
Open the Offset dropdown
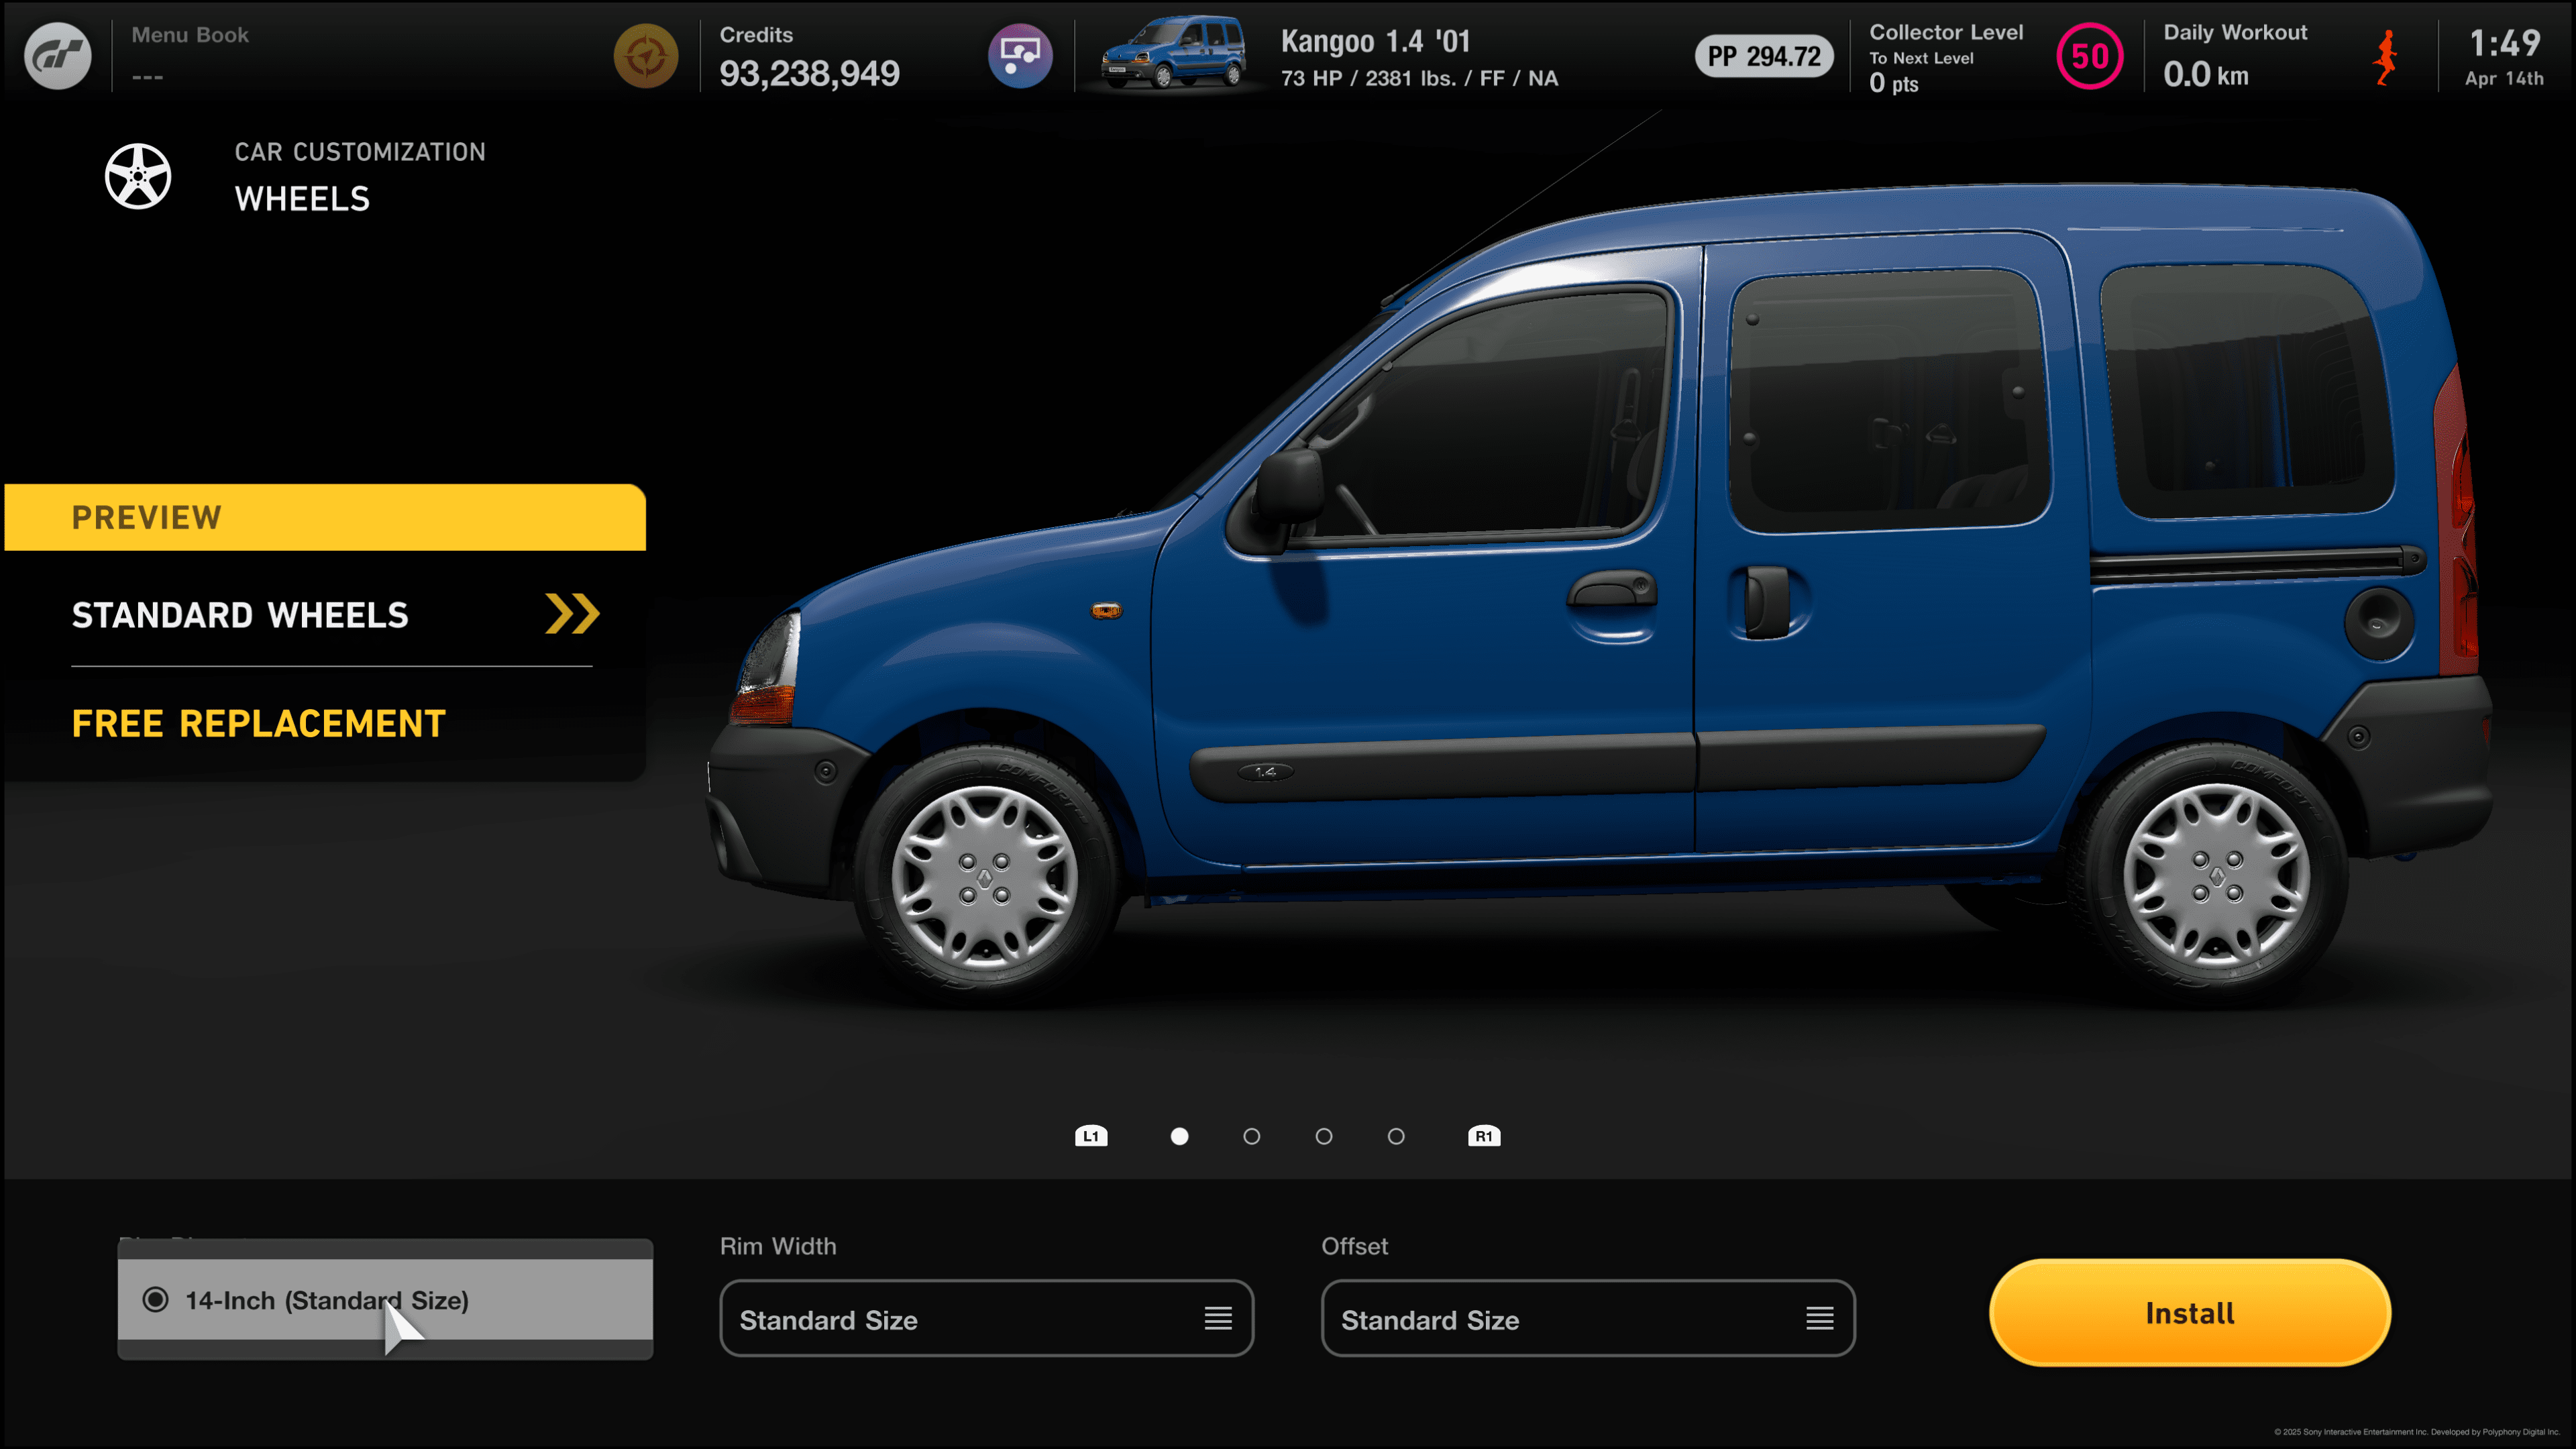coord(1588,1319)
